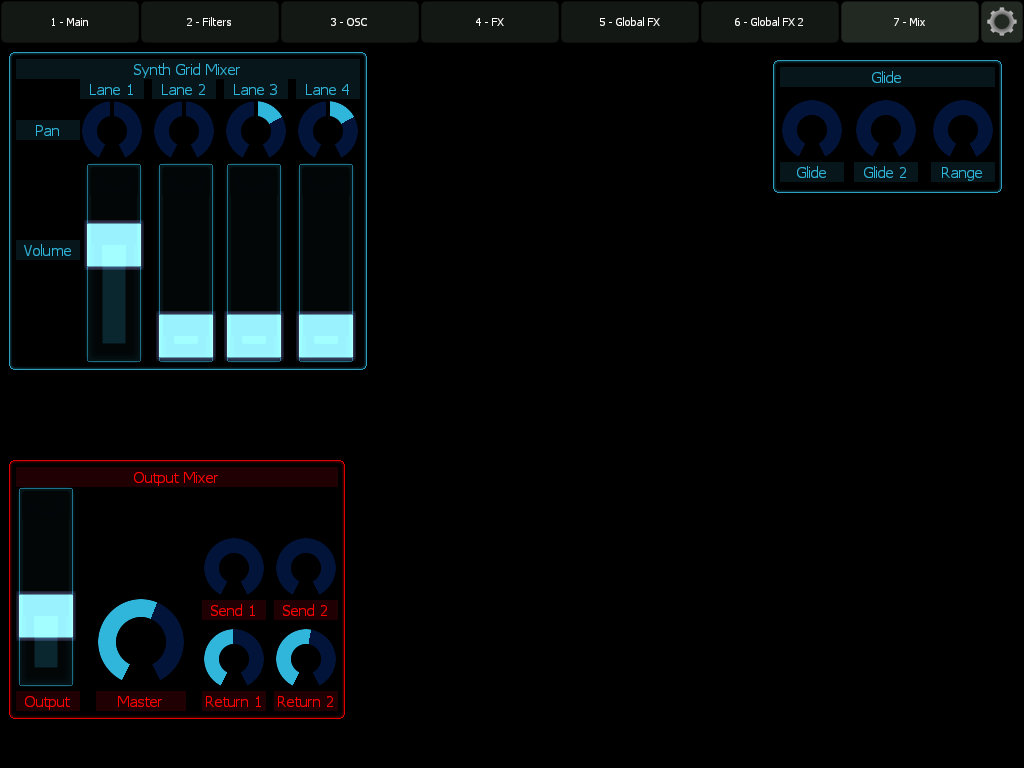
Task: Click the Lane 2 volume fader handle
Action: [186, 336]
